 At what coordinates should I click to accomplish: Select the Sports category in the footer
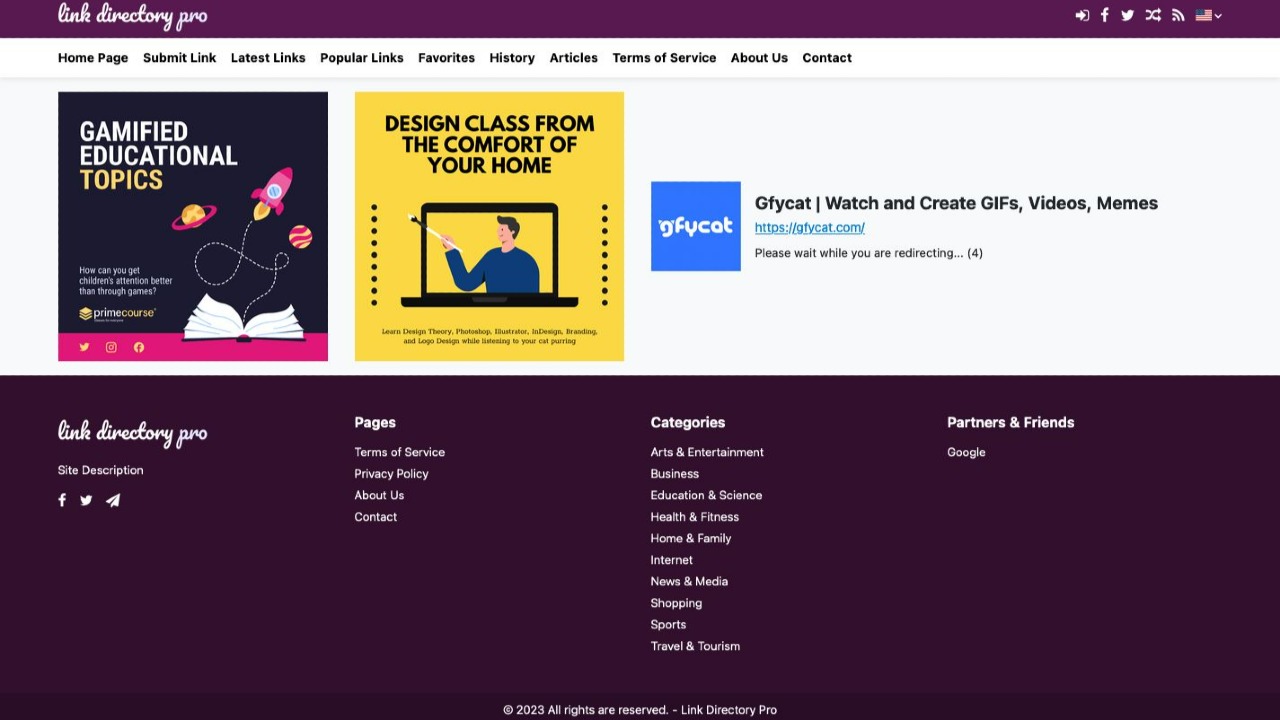point(668,624)
